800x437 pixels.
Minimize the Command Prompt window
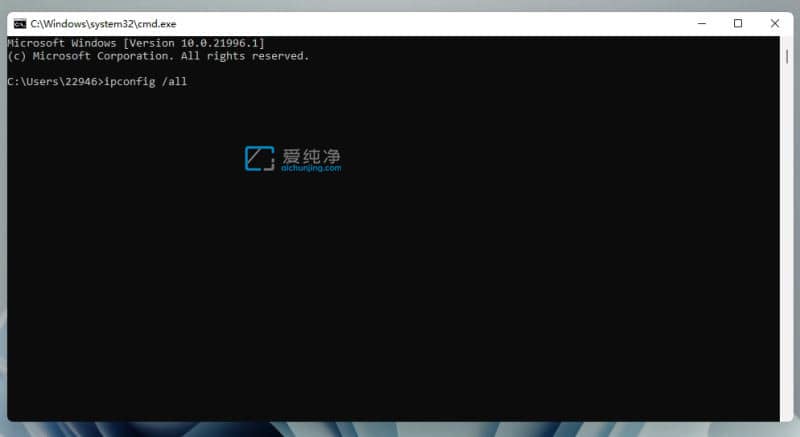click(x=702, y=23)
